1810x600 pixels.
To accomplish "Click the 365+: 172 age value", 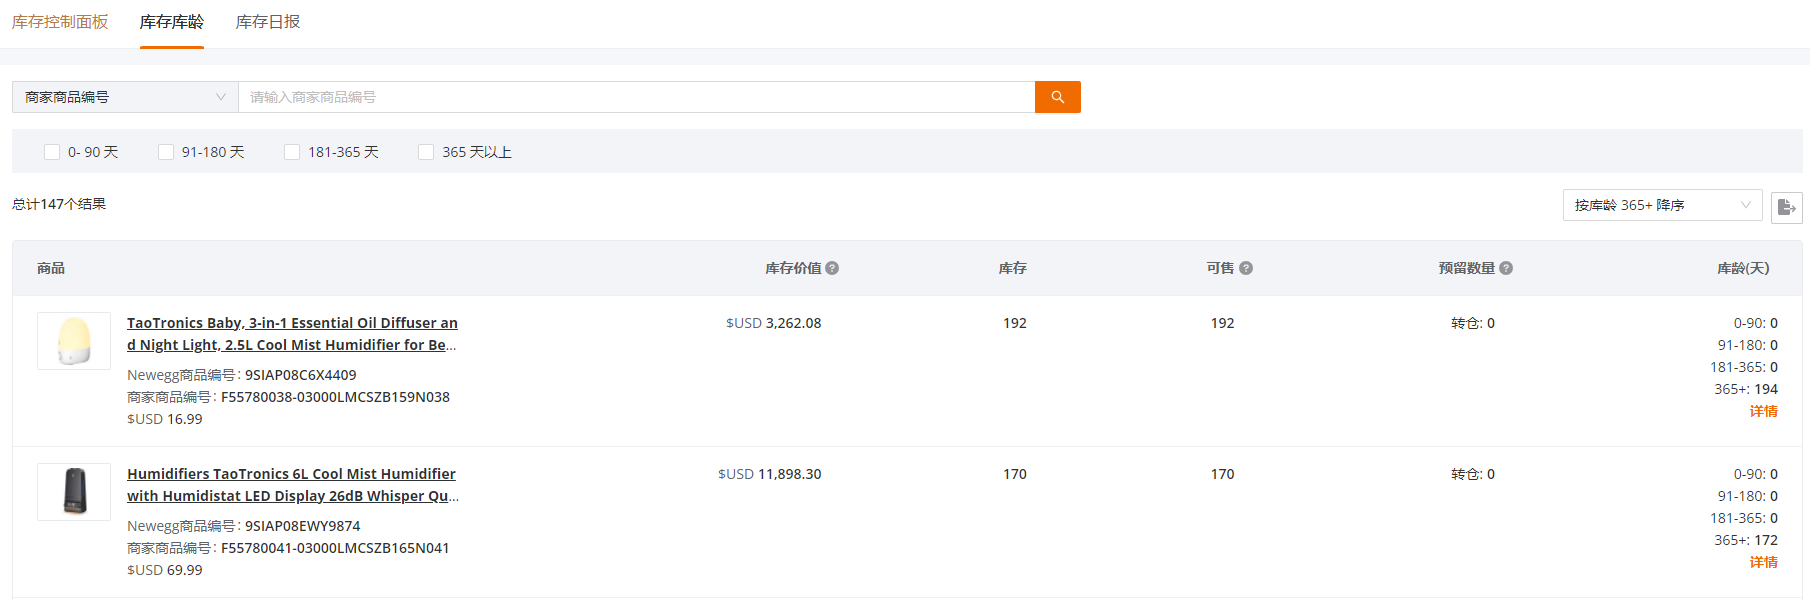I will [1746, 540].
